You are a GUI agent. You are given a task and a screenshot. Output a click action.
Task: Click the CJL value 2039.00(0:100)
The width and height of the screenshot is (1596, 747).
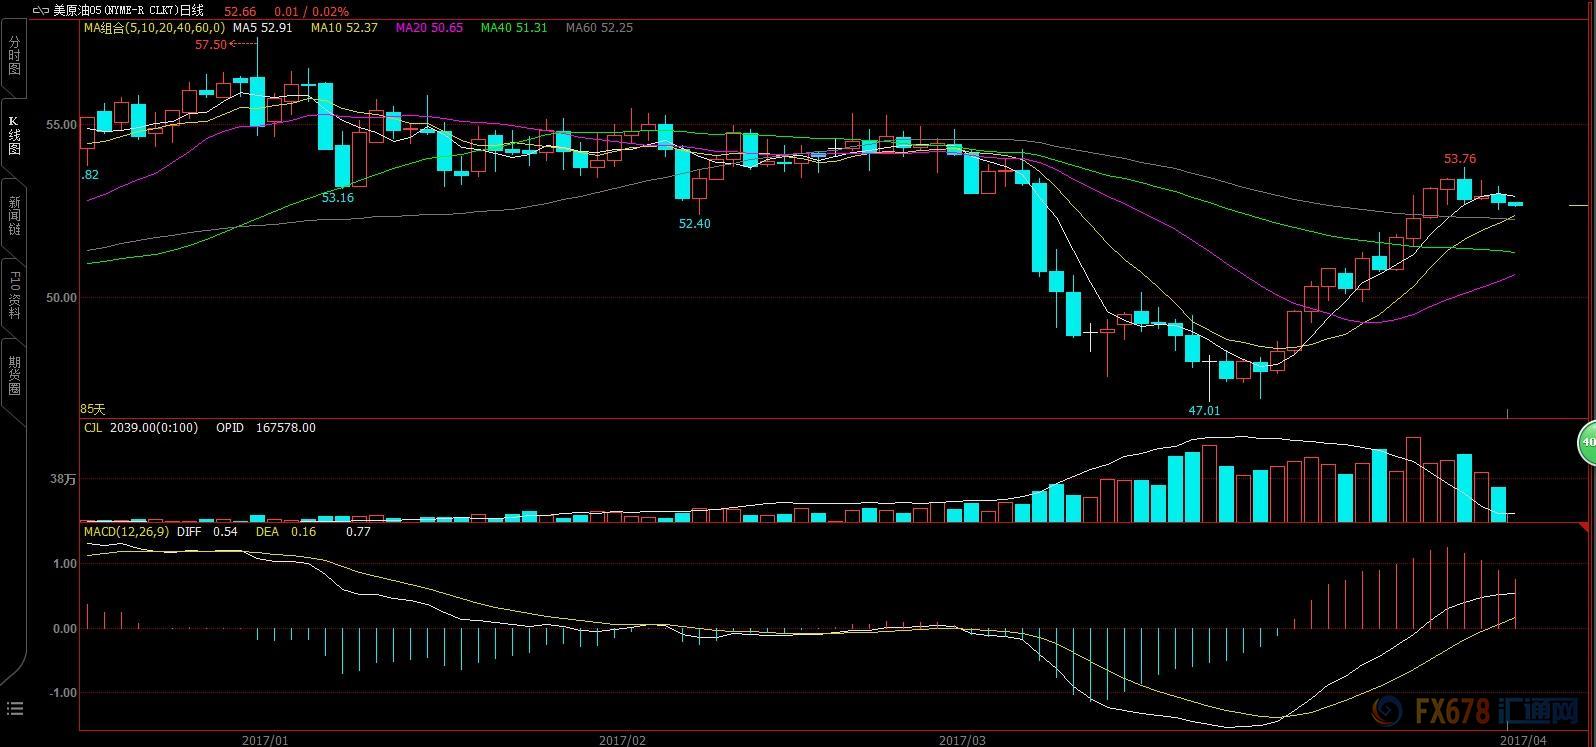(154, 428)
